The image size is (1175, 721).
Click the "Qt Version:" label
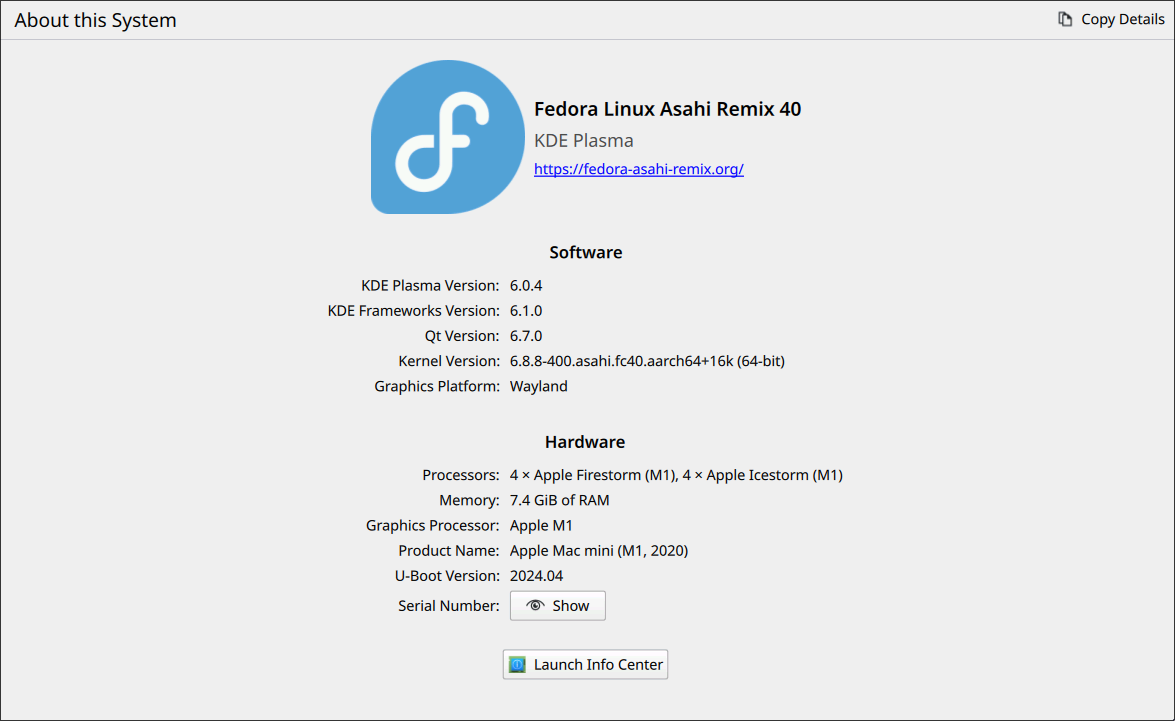click(x=462, y=336)
